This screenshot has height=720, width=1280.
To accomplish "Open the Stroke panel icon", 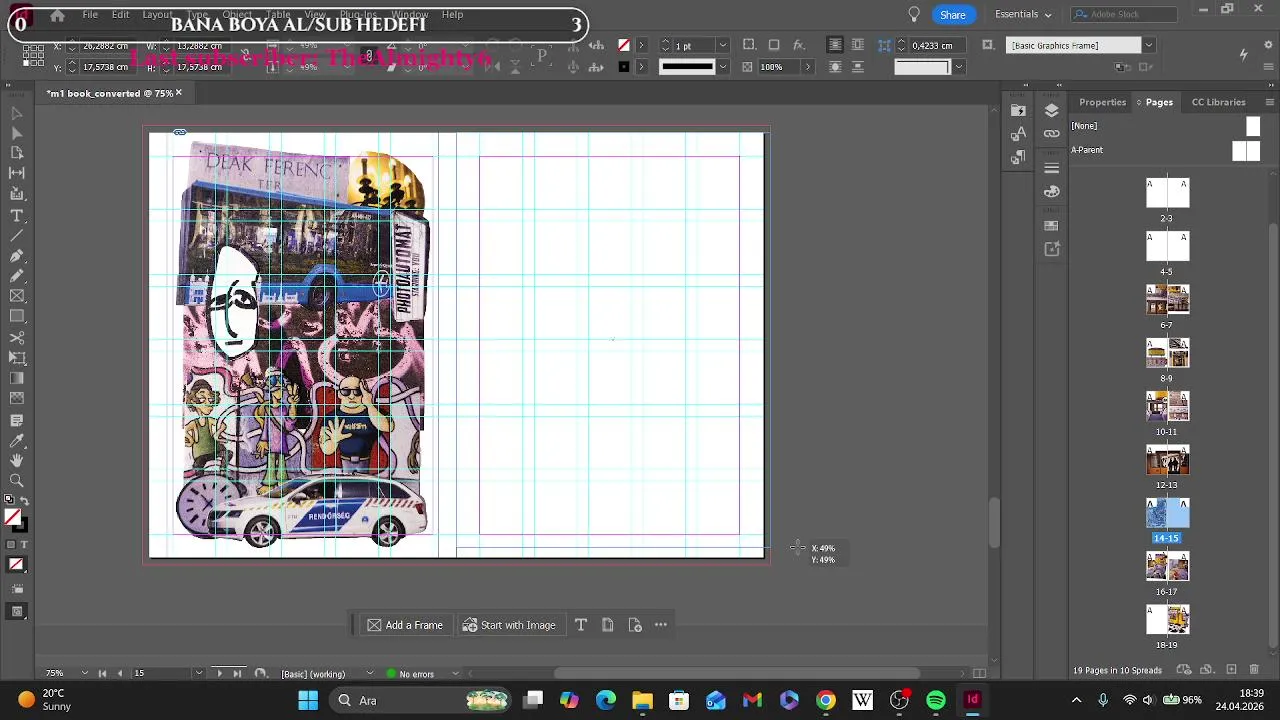I will point(1051,167).
